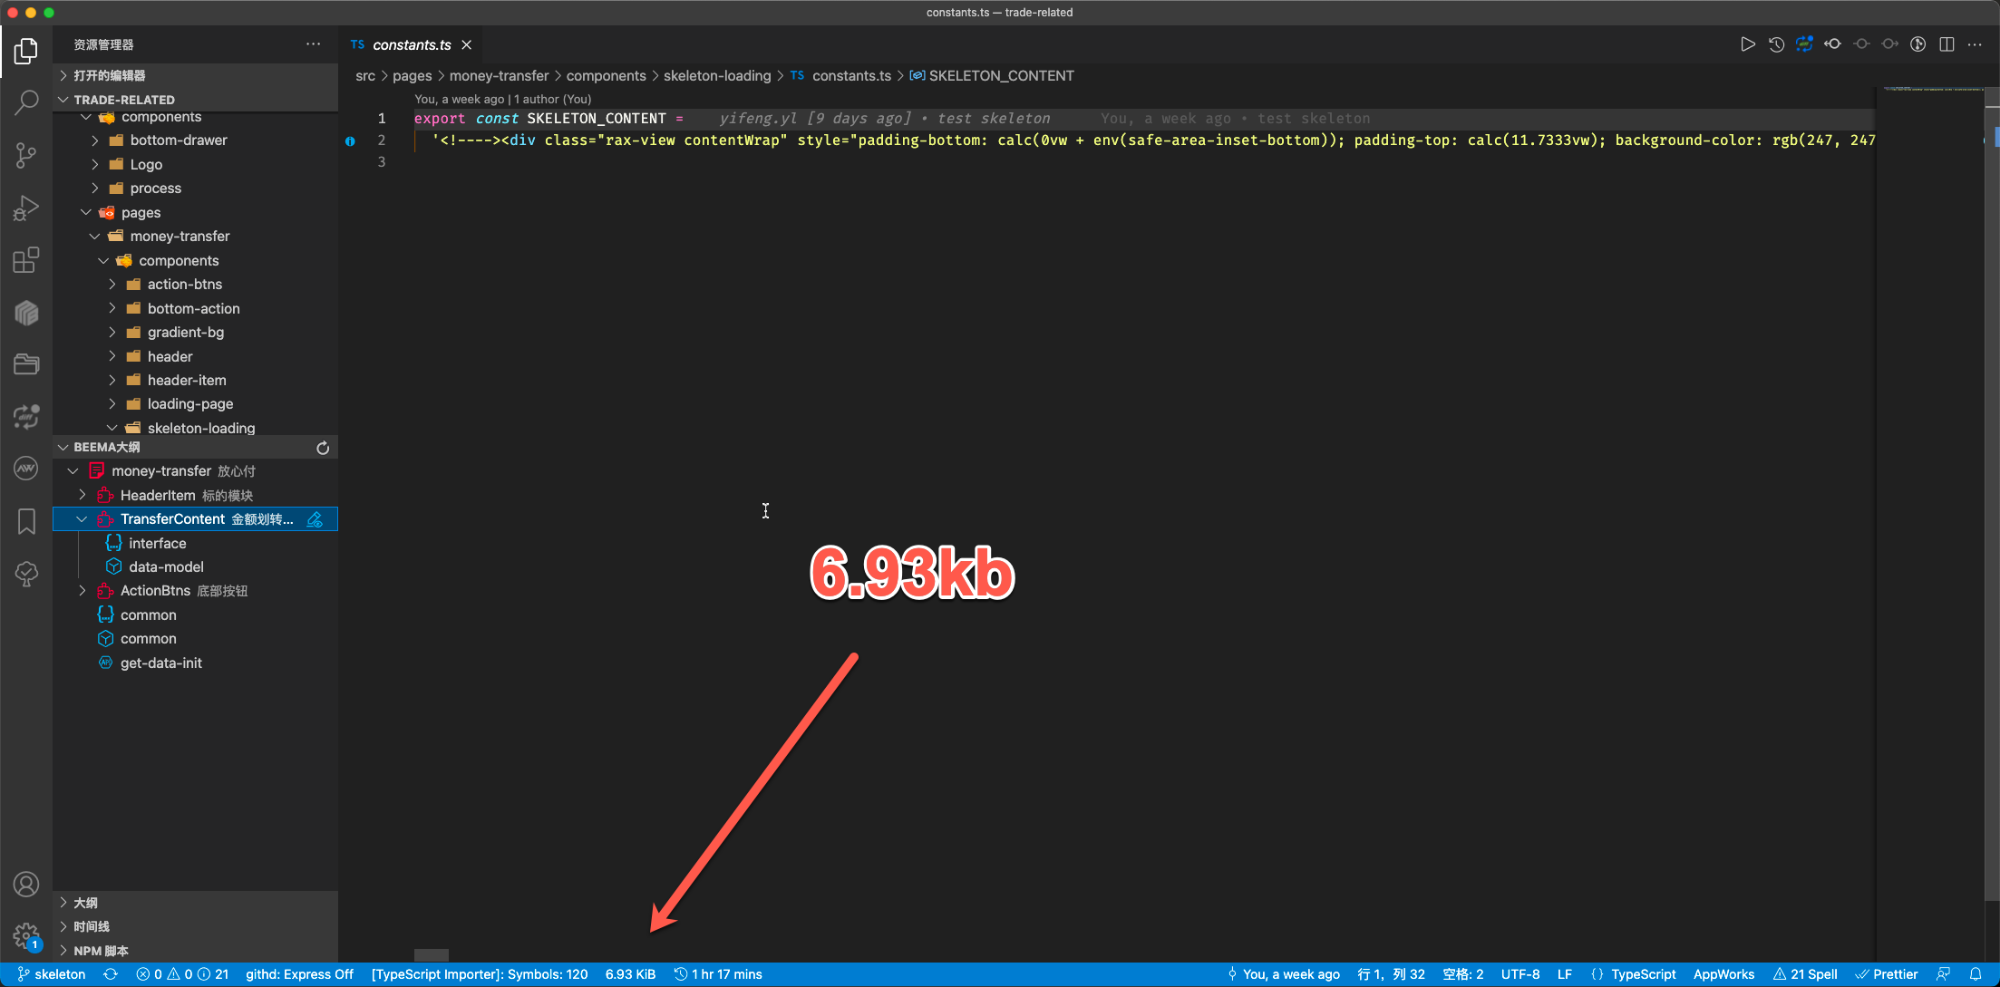The image size is (2000, 987).
Task: Open the Extensions view icon
Action: pos(26,260)
